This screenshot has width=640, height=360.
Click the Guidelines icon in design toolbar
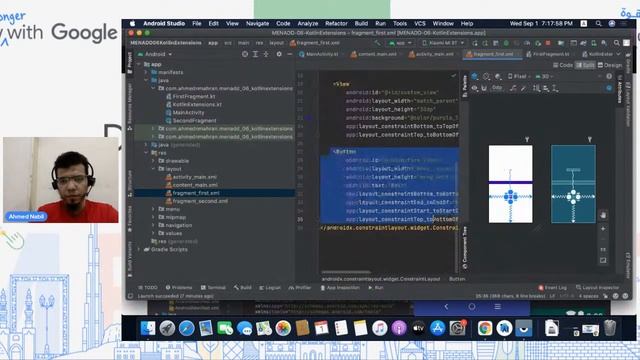coord(556,88)
